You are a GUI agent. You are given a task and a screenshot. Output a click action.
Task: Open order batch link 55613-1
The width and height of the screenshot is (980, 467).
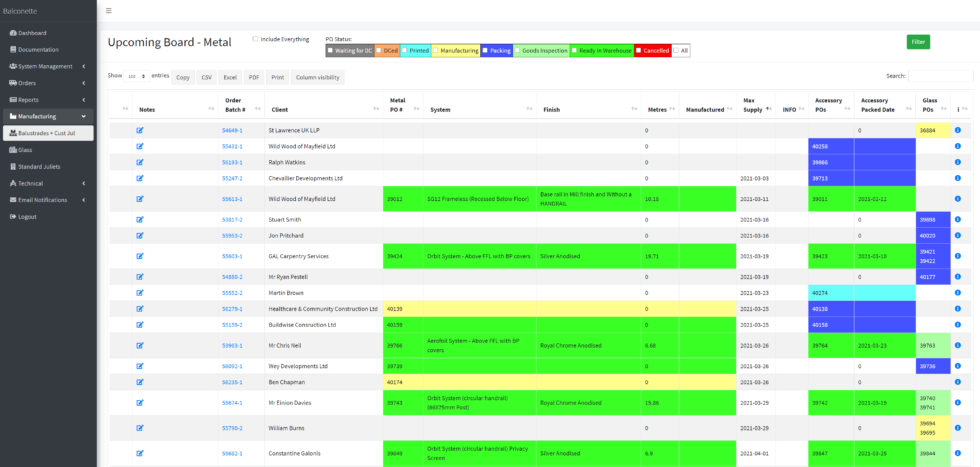point(232,199)
